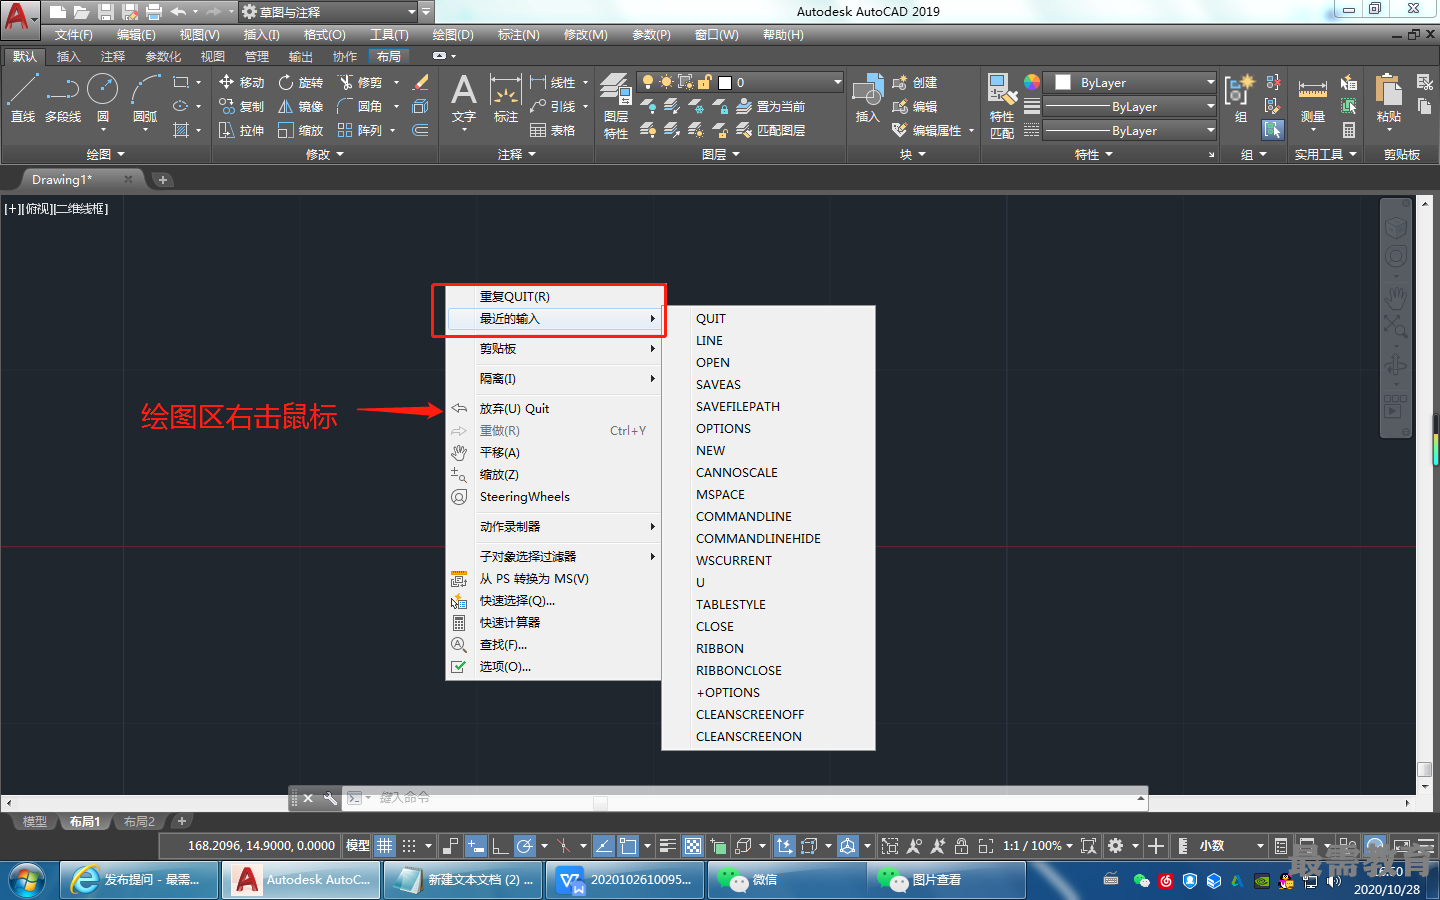This screenshot has width=1440, height=900.
Task: Select the Line (直线) drawing tool
Action: pyautogui.click(x=23, y=99)
